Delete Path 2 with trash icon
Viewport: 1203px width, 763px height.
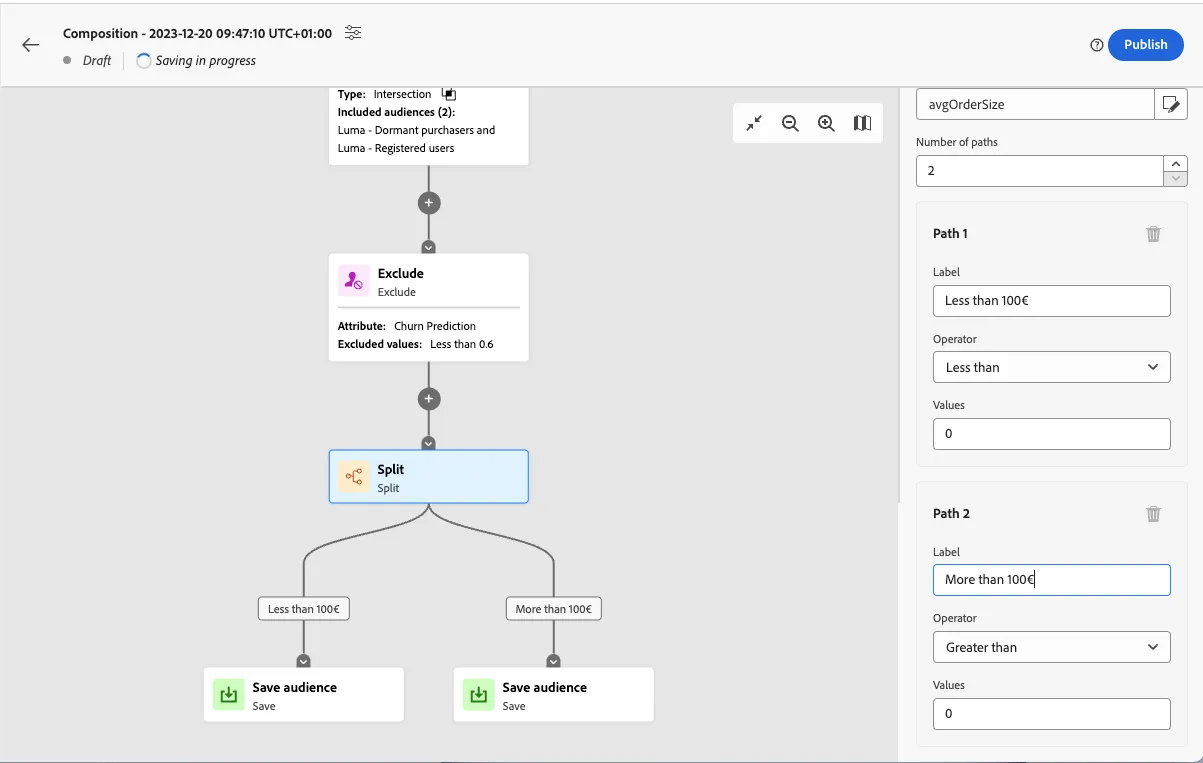[x=1153, y=514]
